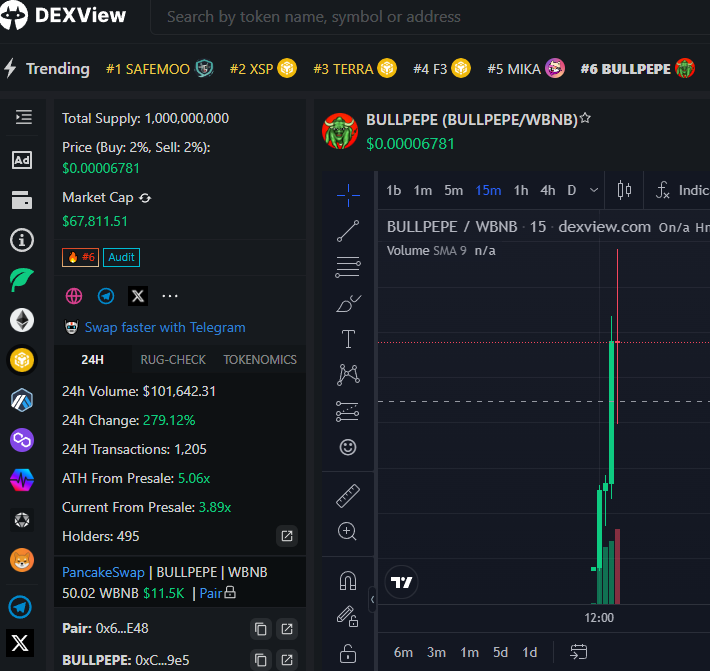
Task: Open the PancakeSwap link
Action: [x=103, y=572]
